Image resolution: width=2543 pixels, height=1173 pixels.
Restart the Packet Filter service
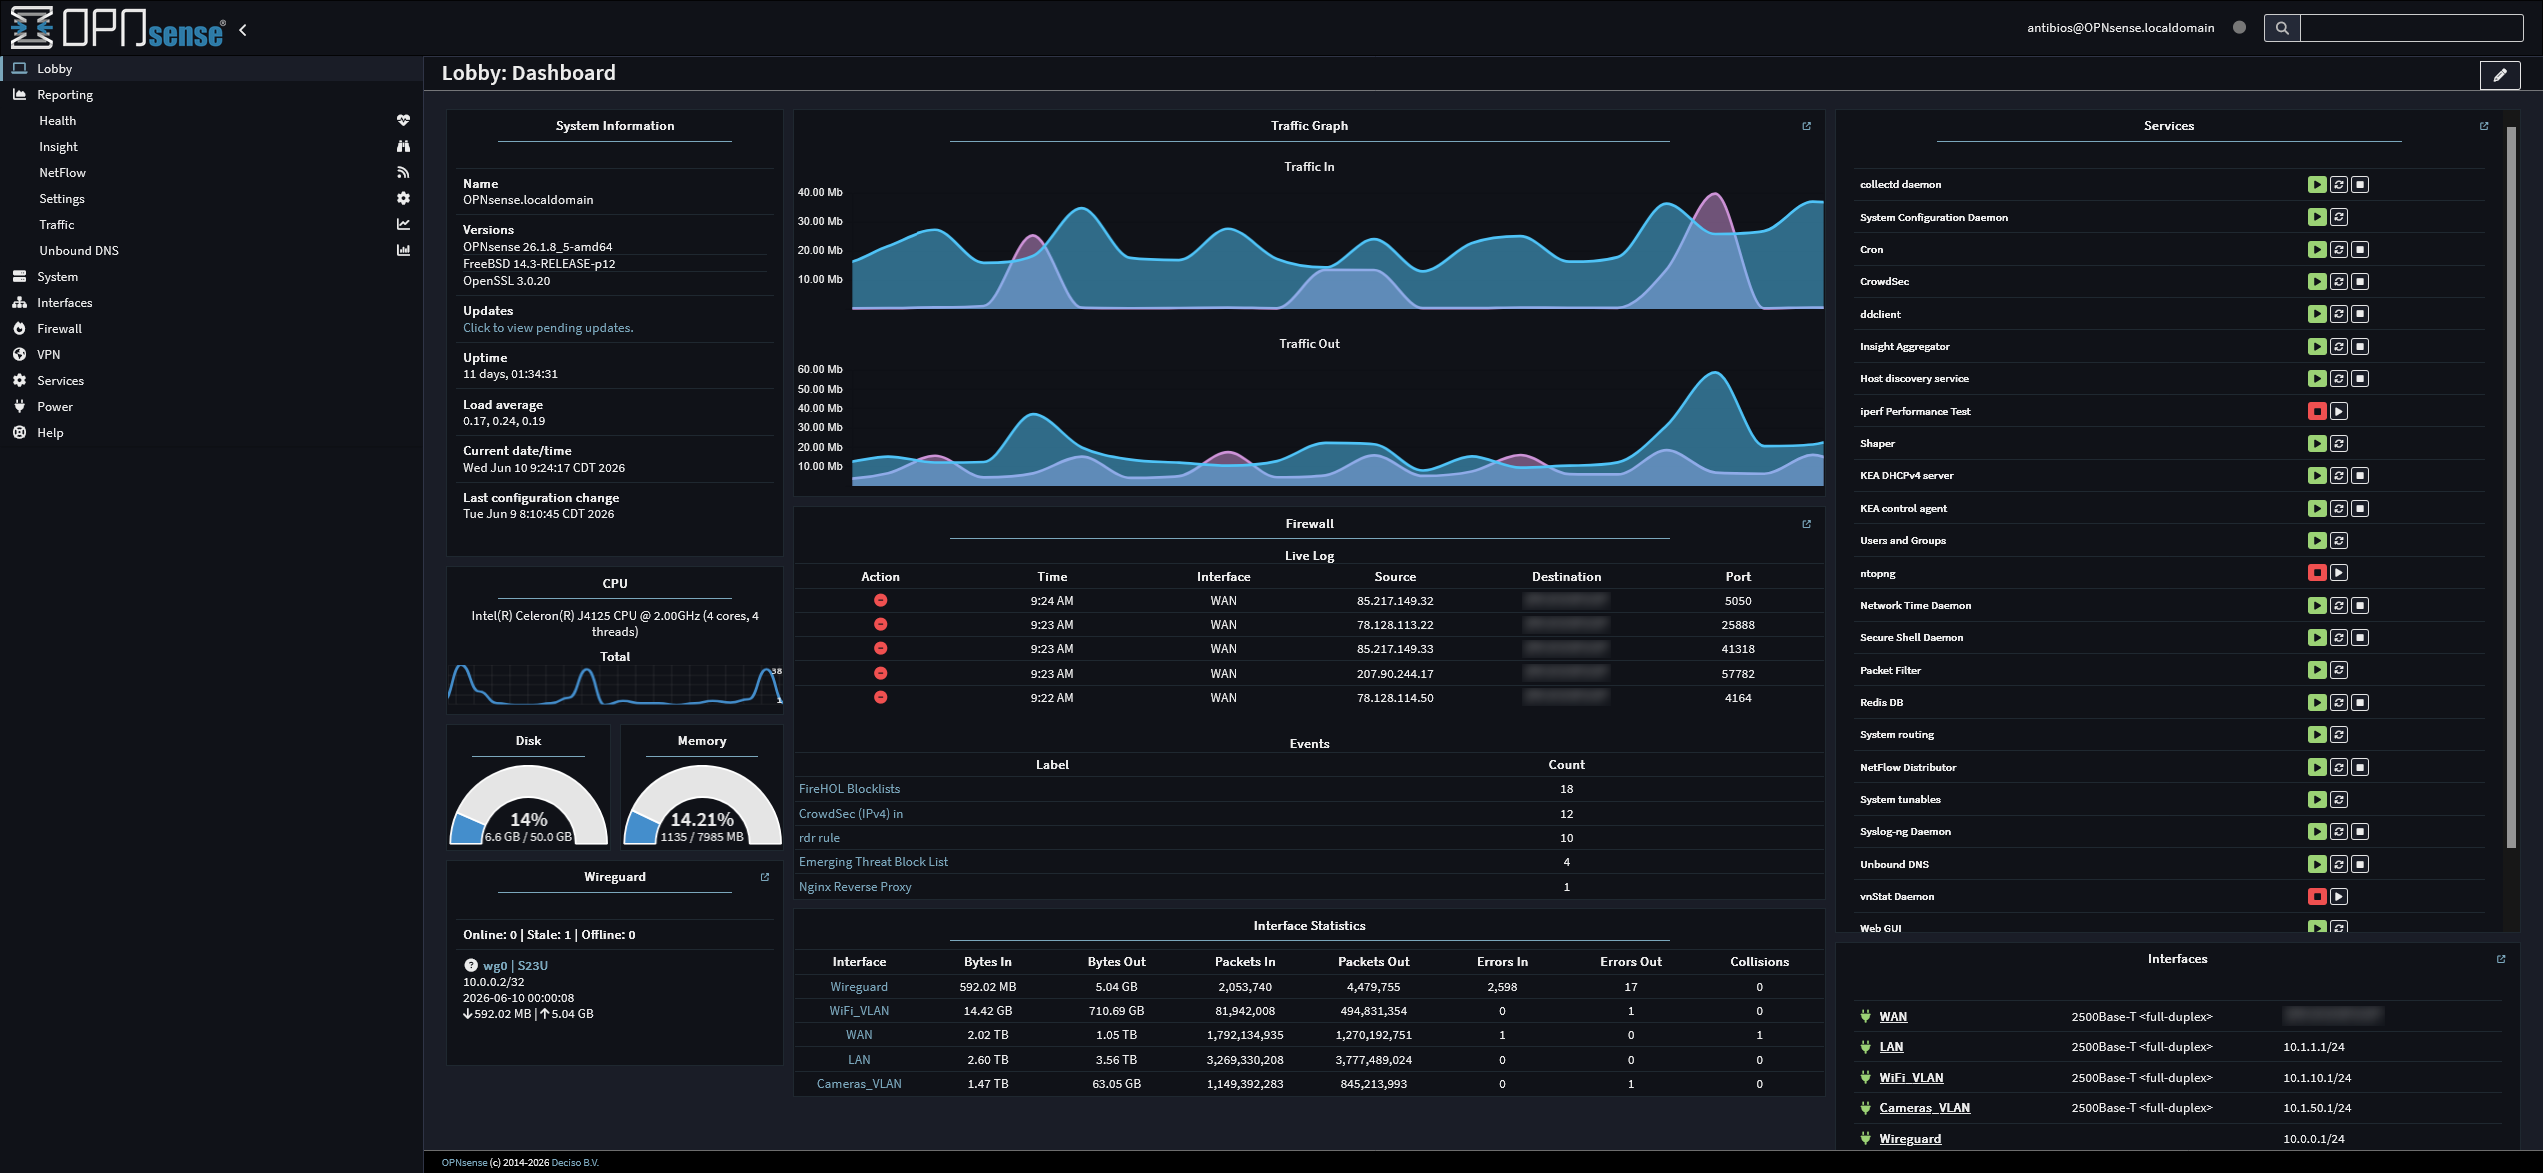(x=2338, y=670)
